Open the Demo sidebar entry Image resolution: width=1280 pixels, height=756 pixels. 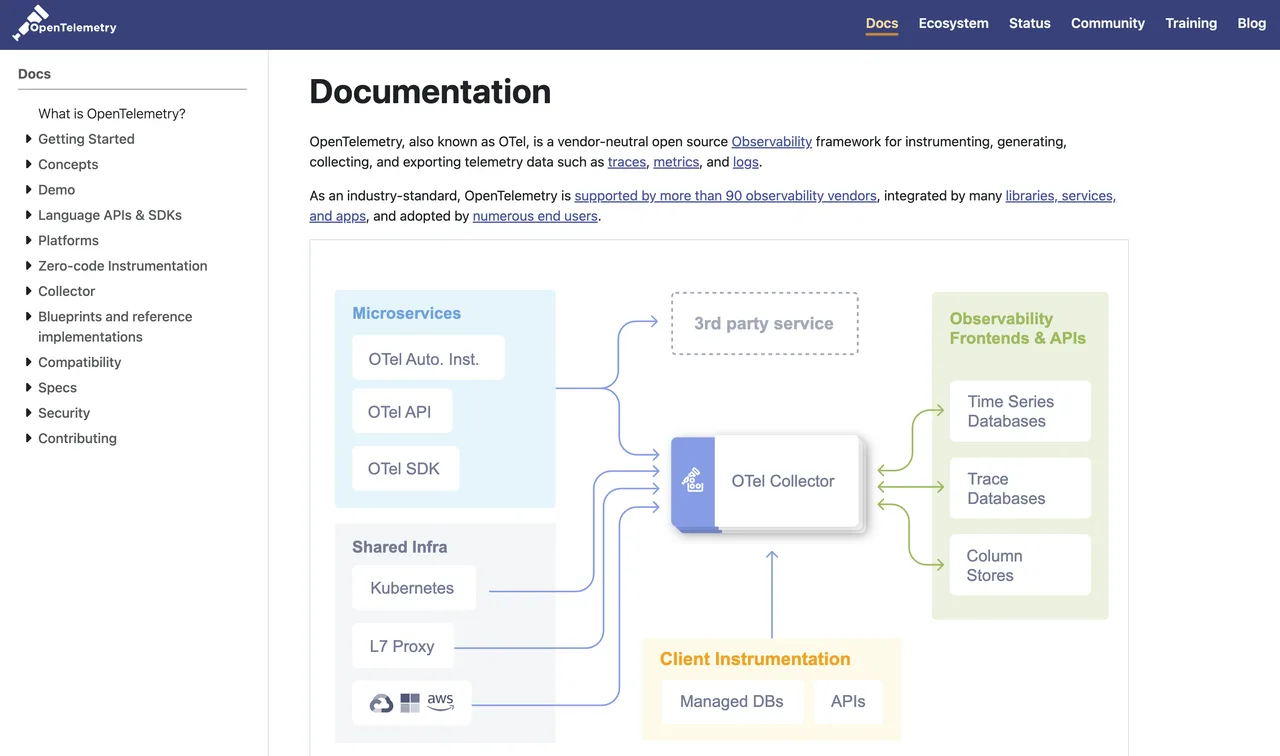coord(57,189)
